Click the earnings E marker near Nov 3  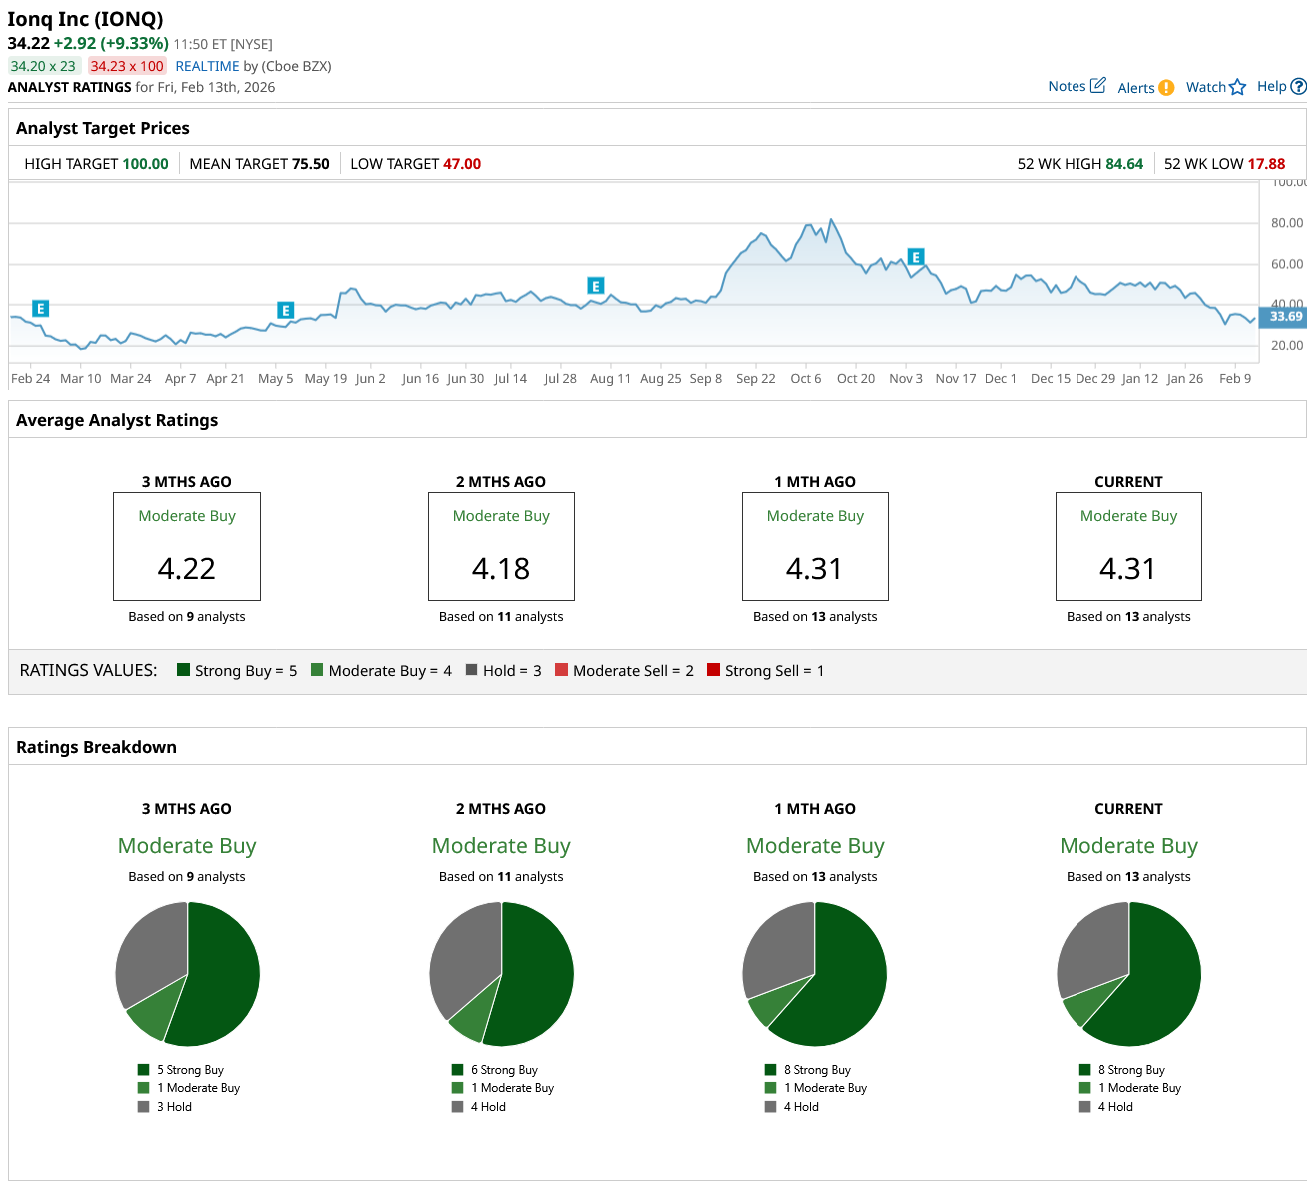click(x=914, y=257)
